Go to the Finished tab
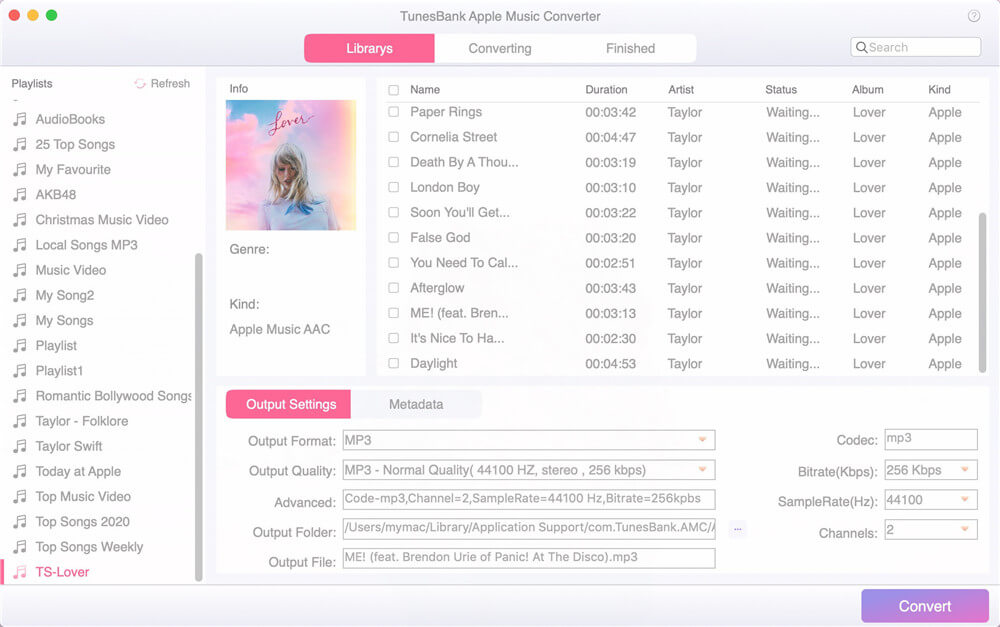 point(630,48)
